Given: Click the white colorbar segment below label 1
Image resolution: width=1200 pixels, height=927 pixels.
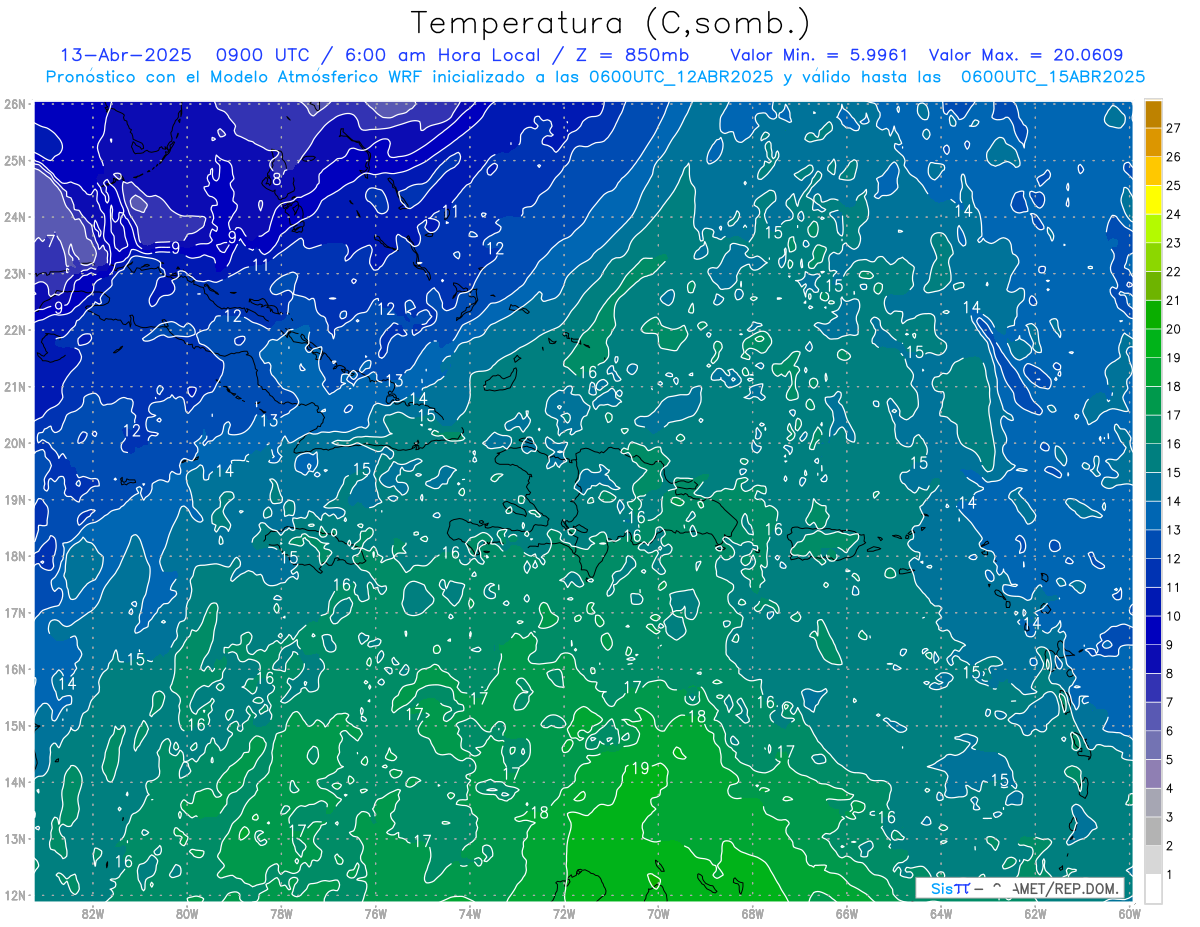Looking at the screenshot, I should click(1153, 887).
